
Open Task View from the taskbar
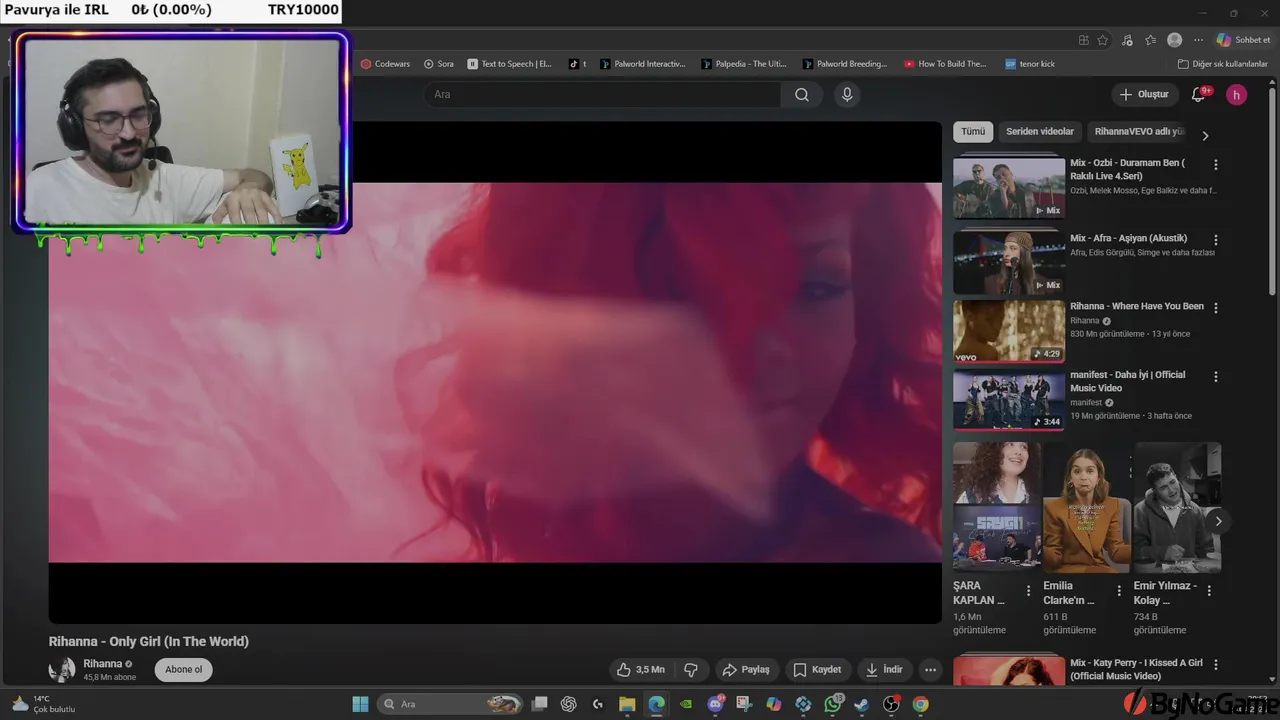539,704
